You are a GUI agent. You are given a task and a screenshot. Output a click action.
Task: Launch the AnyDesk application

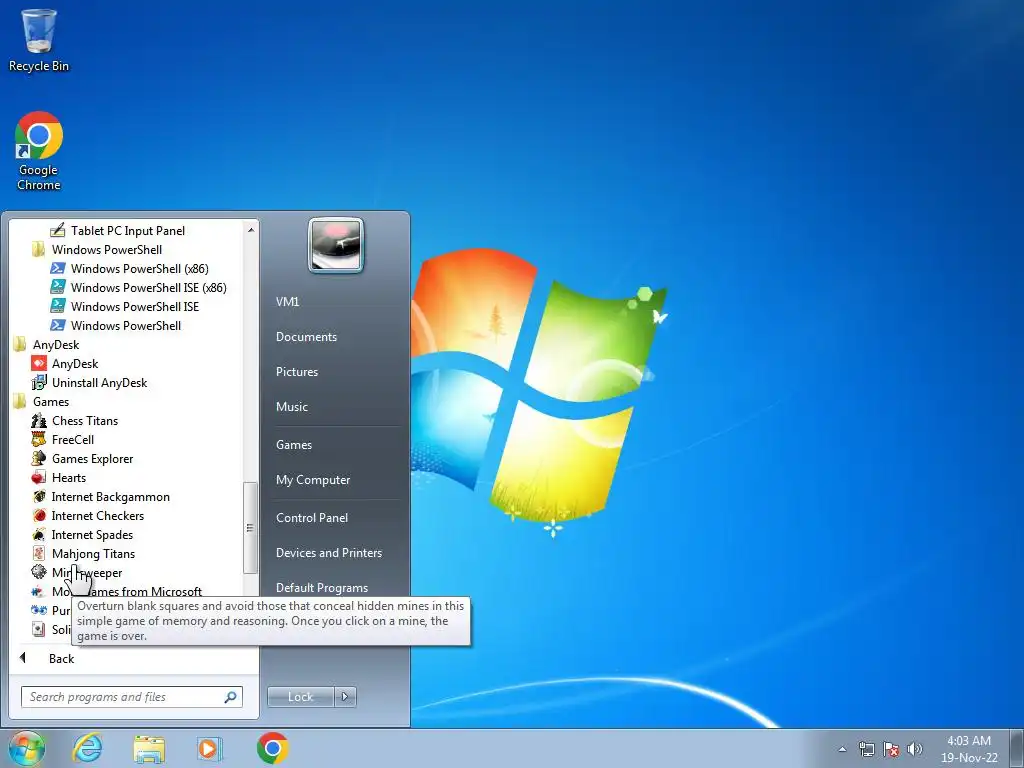pyautogui.click(x=65, y=363)
